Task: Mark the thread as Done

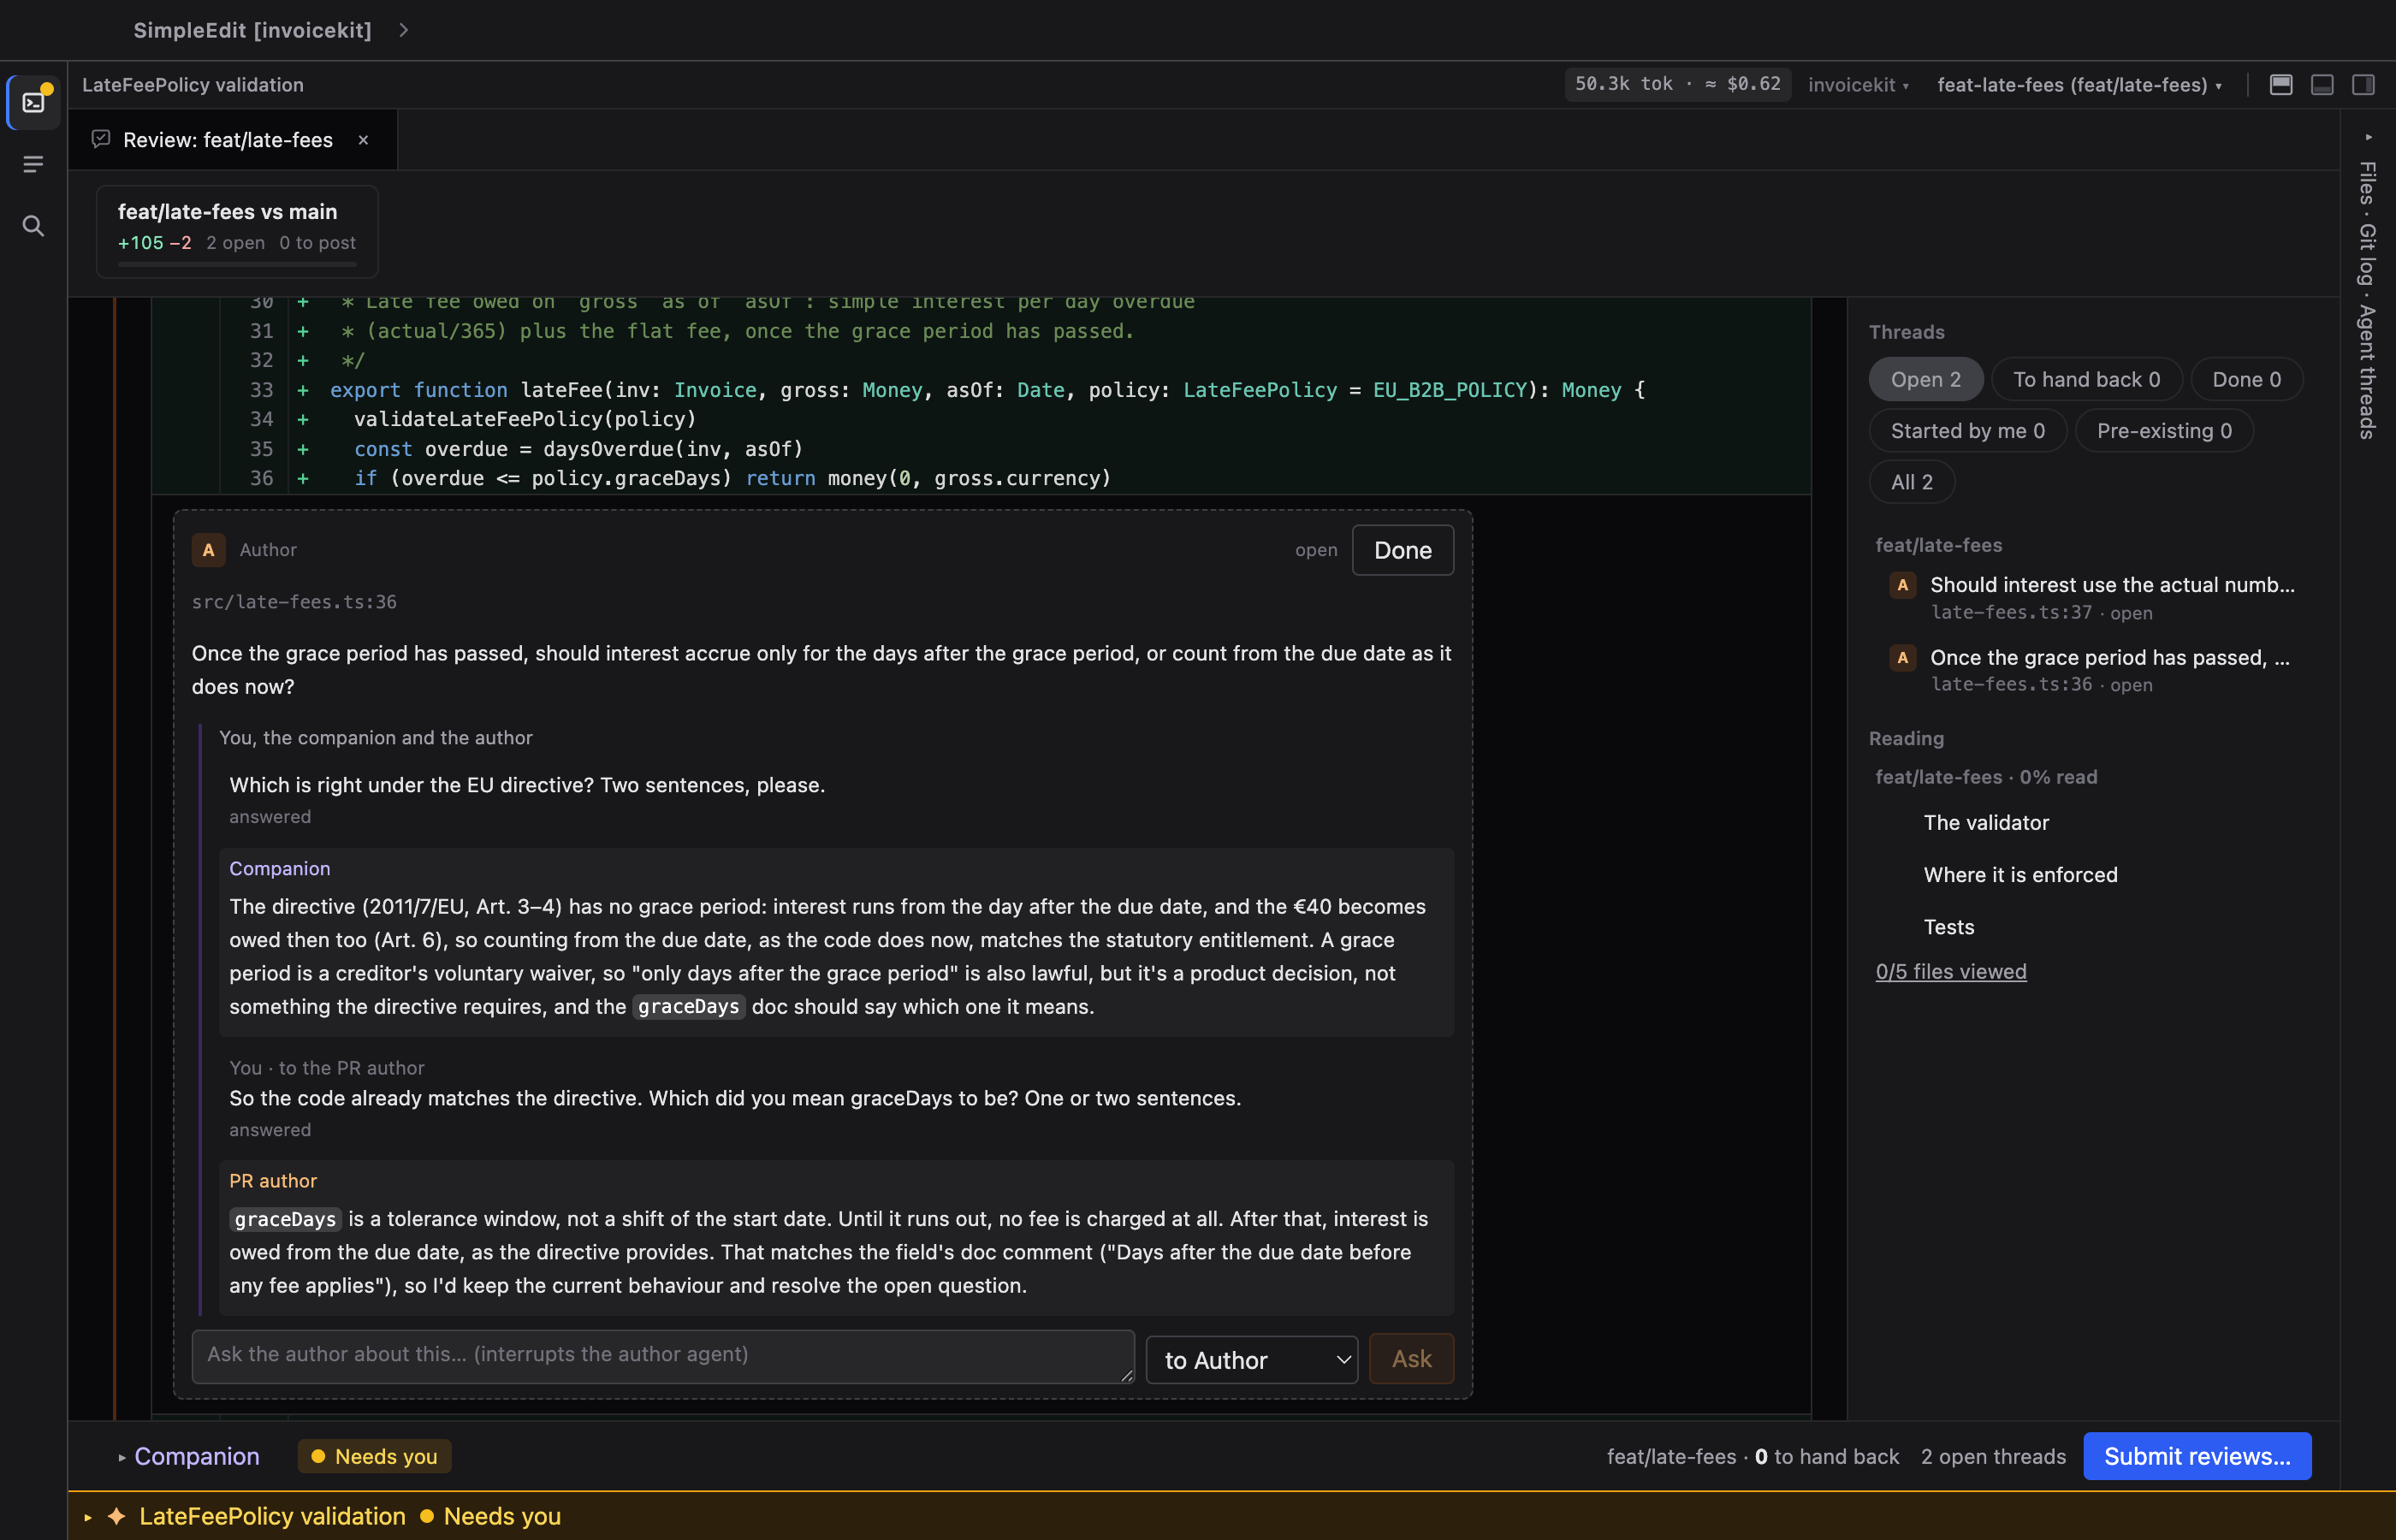Action: pyautogui.click(x=1402, y=550)
